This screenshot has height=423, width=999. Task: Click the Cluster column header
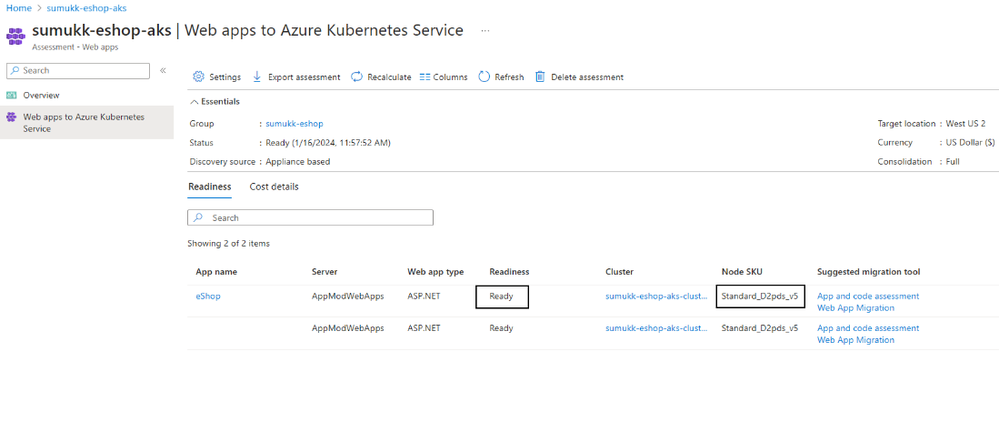[619, 272]
